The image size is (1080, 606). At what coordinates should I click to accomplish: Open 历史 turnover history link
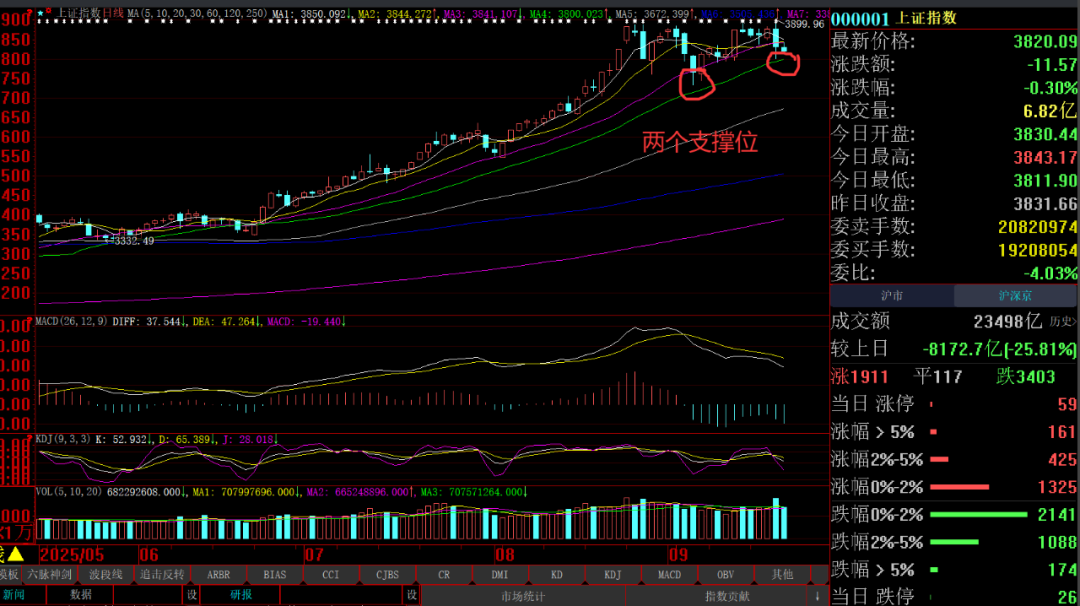[x=1062, y=322]
